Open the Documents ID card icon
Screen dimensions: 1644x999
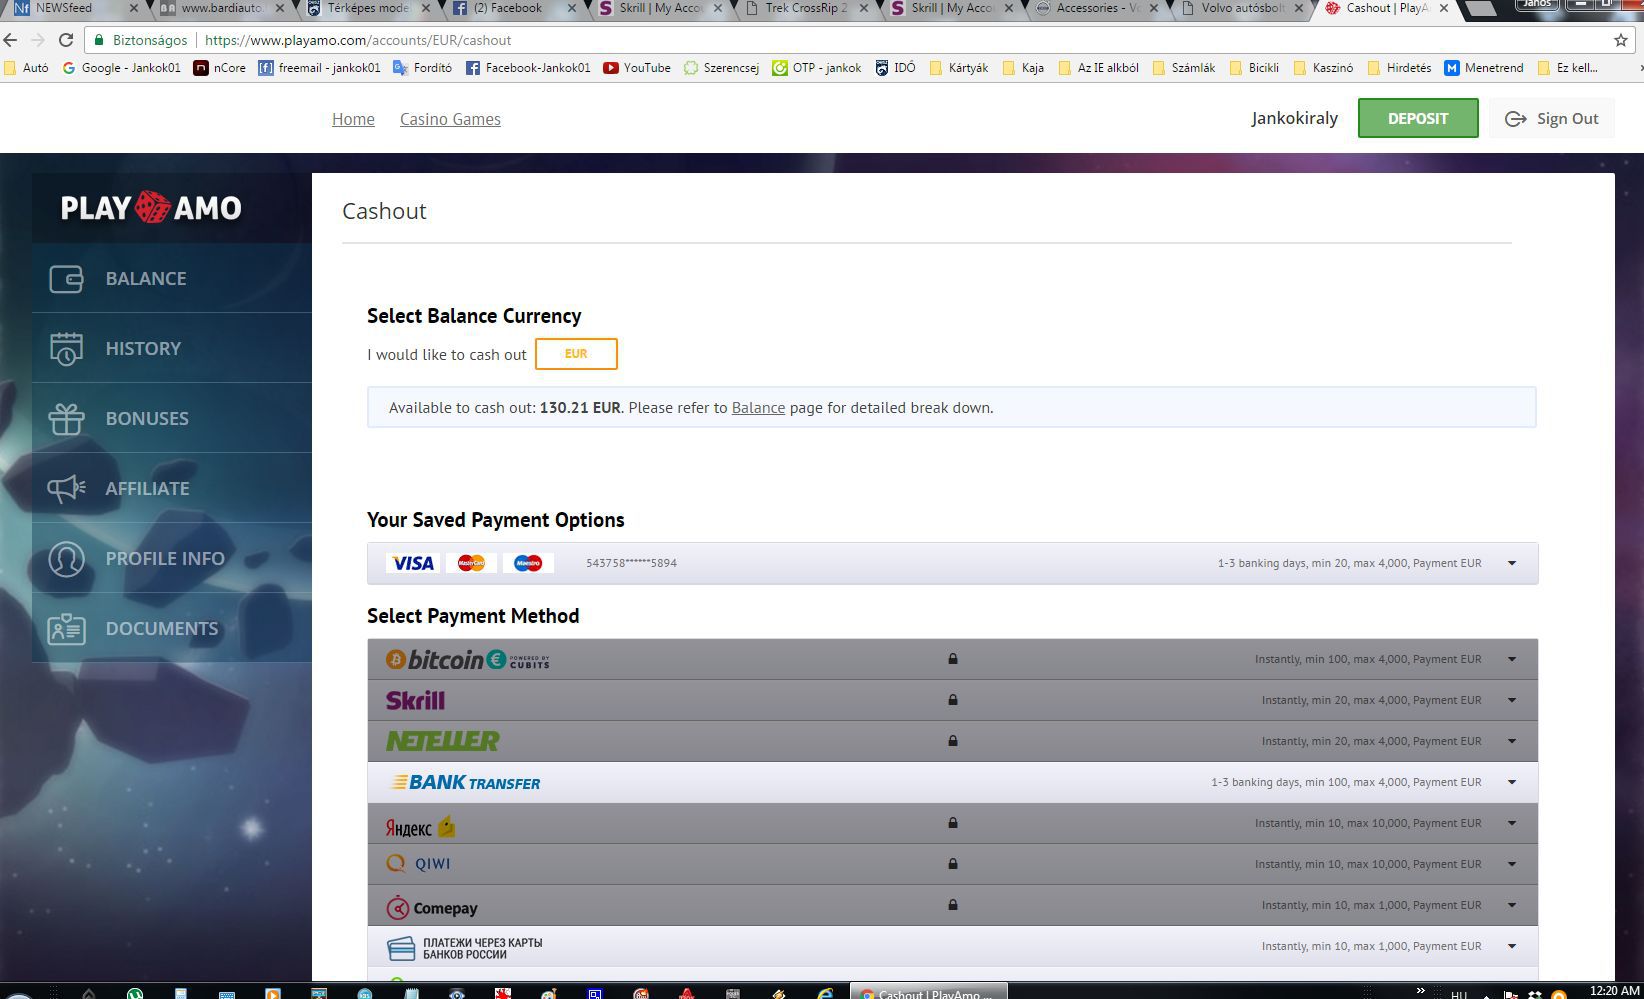(66, 629)
